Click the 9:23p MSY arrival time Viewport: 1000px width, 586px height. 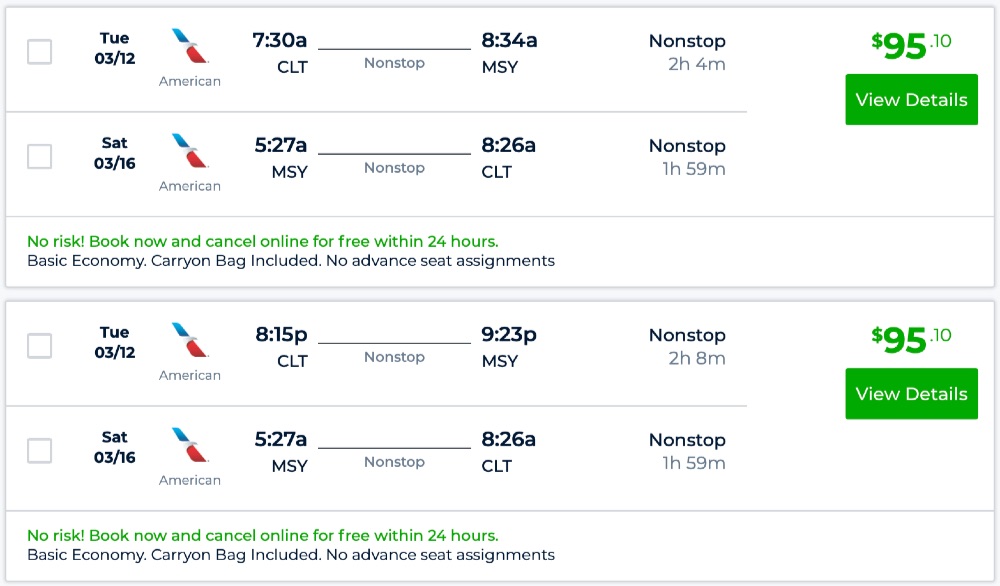509,335
